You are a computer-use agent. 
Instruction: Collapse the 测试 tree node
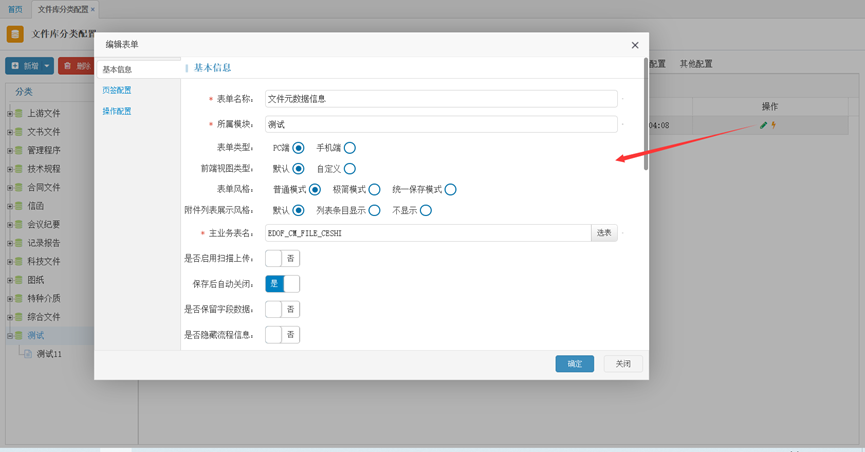click(9, 336)
